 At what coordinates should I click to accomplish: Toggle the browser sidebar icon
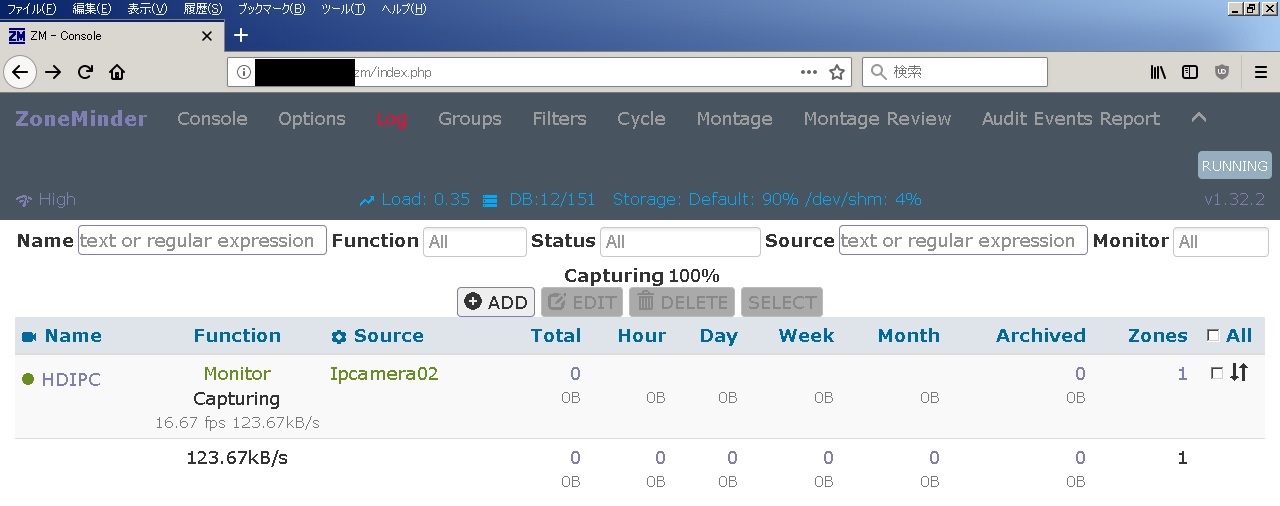coord(1190,72)
